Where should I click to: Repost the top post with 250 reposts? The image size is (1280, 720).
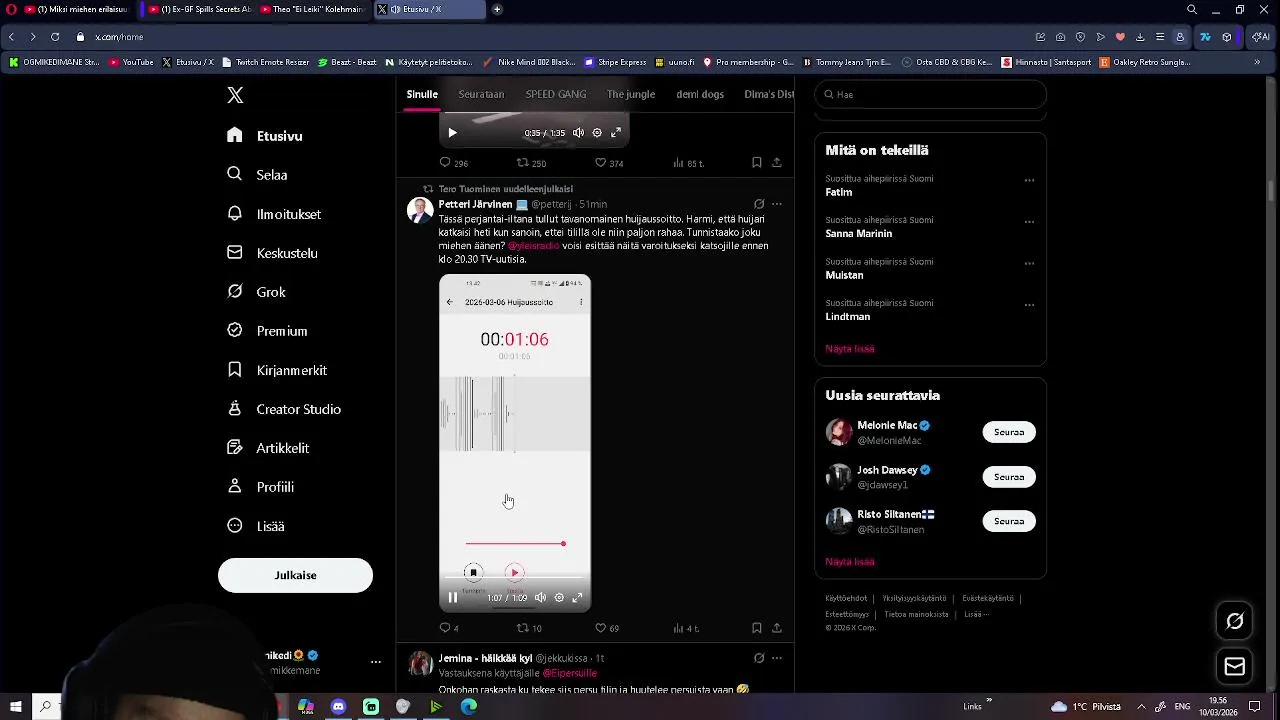tap(531, 163)
